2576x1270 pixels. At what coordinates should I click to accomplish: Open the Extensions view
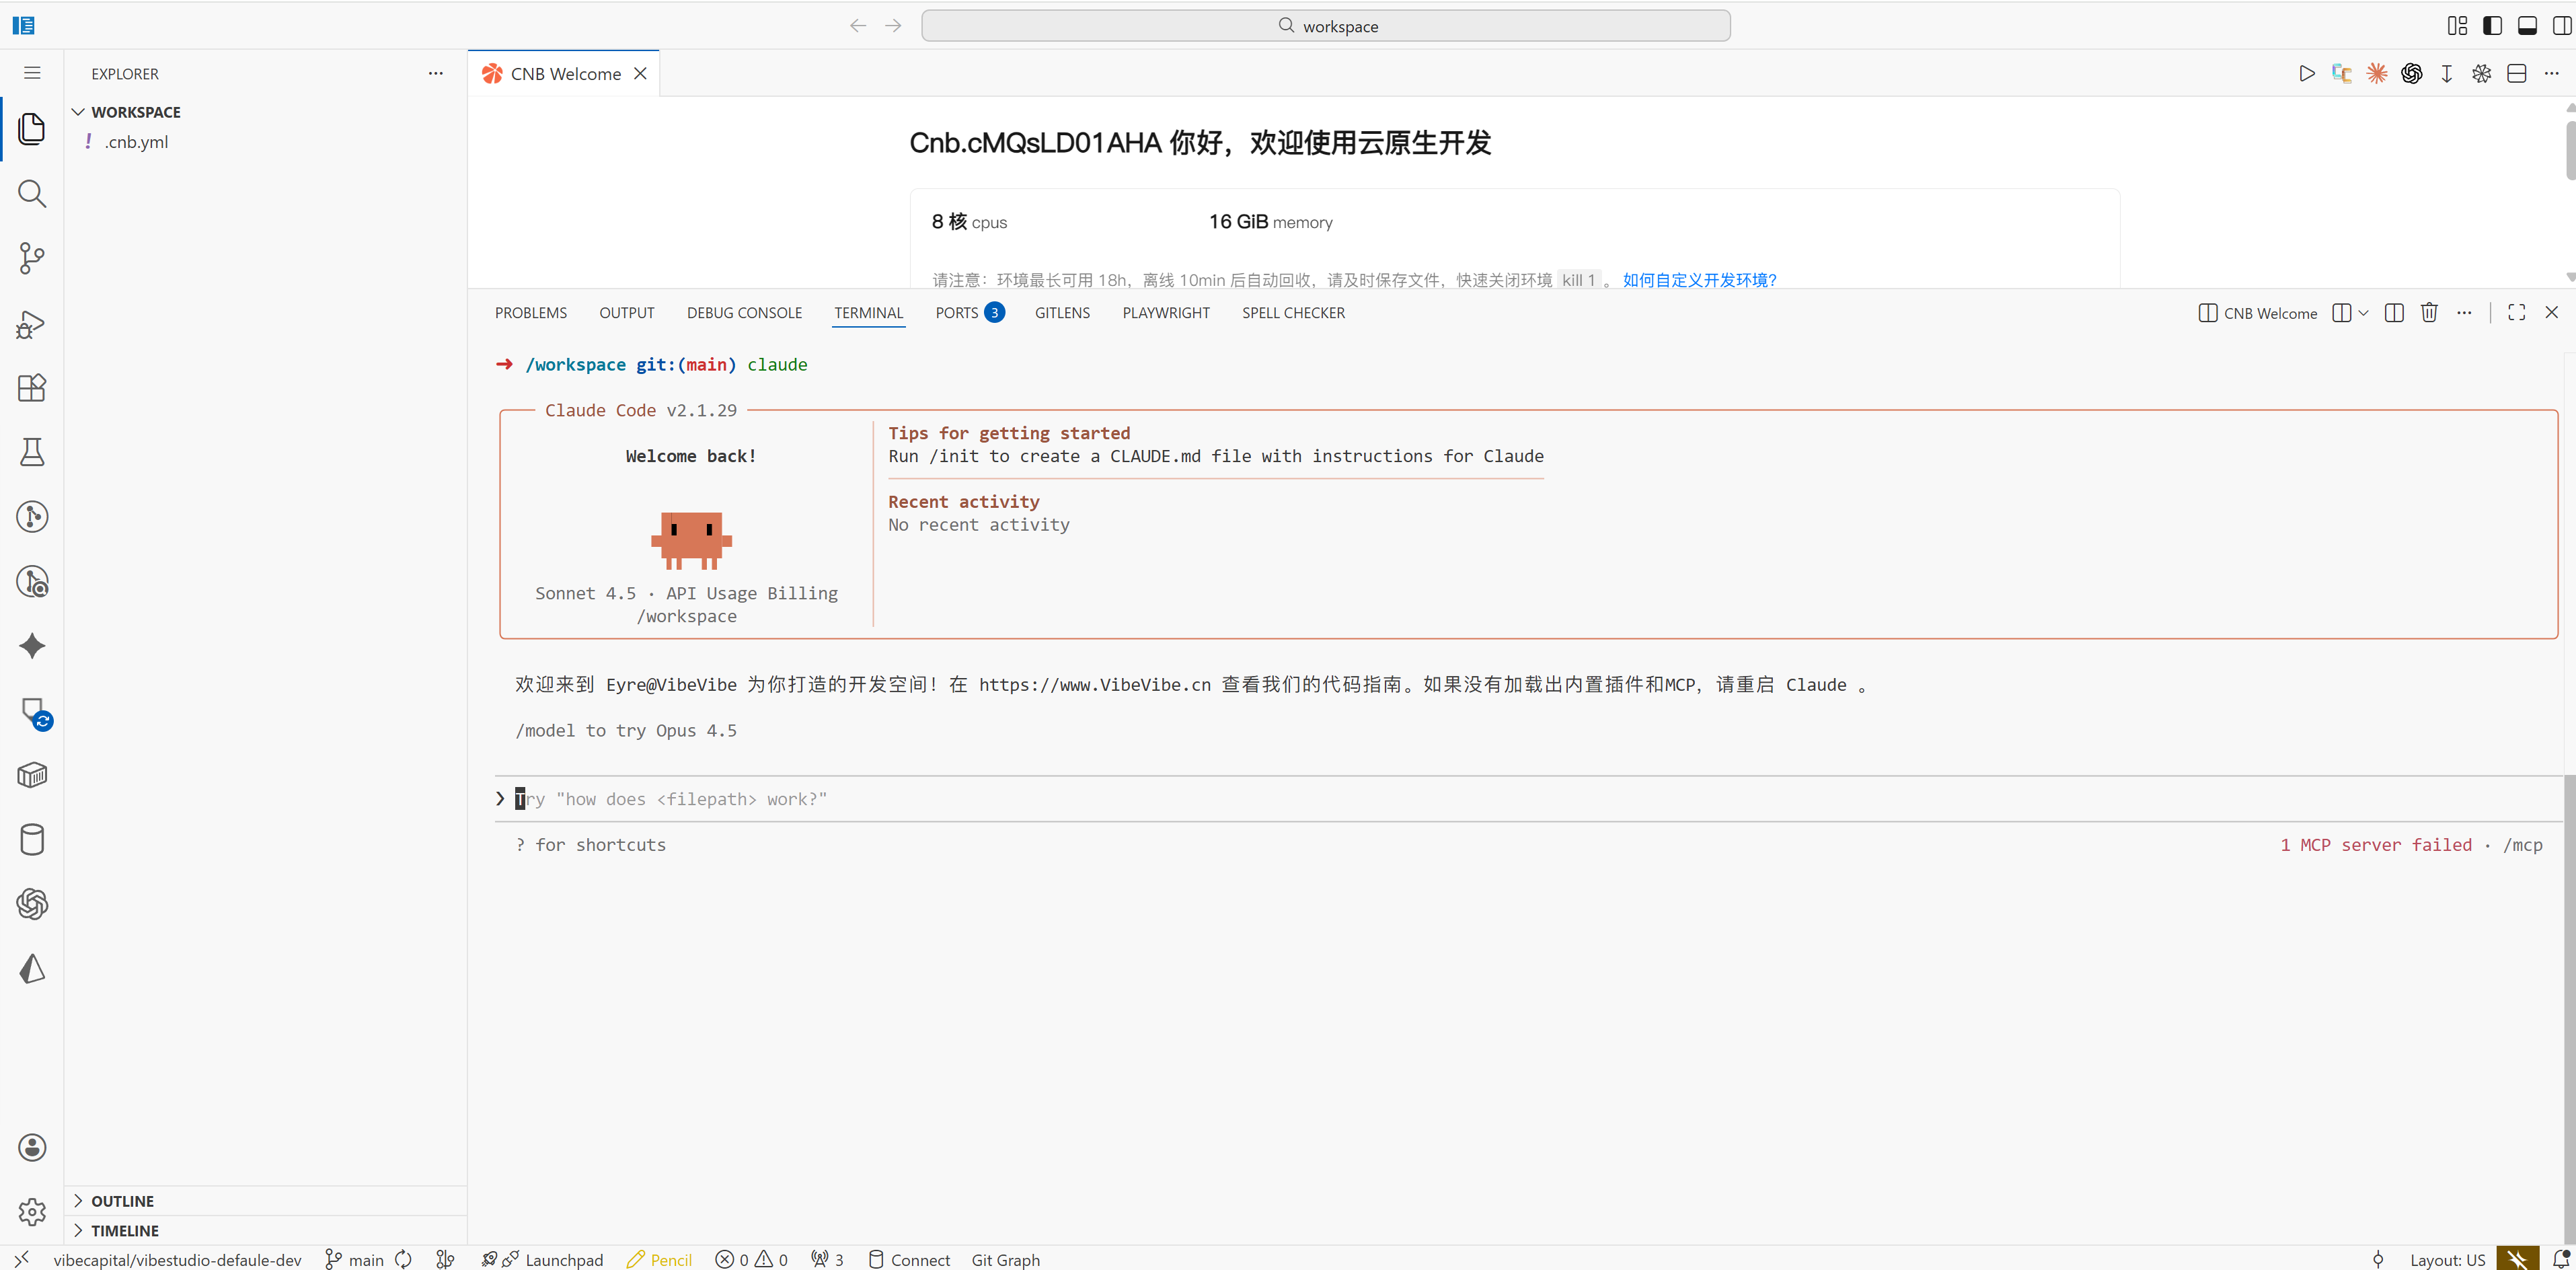tap(31, 388)
